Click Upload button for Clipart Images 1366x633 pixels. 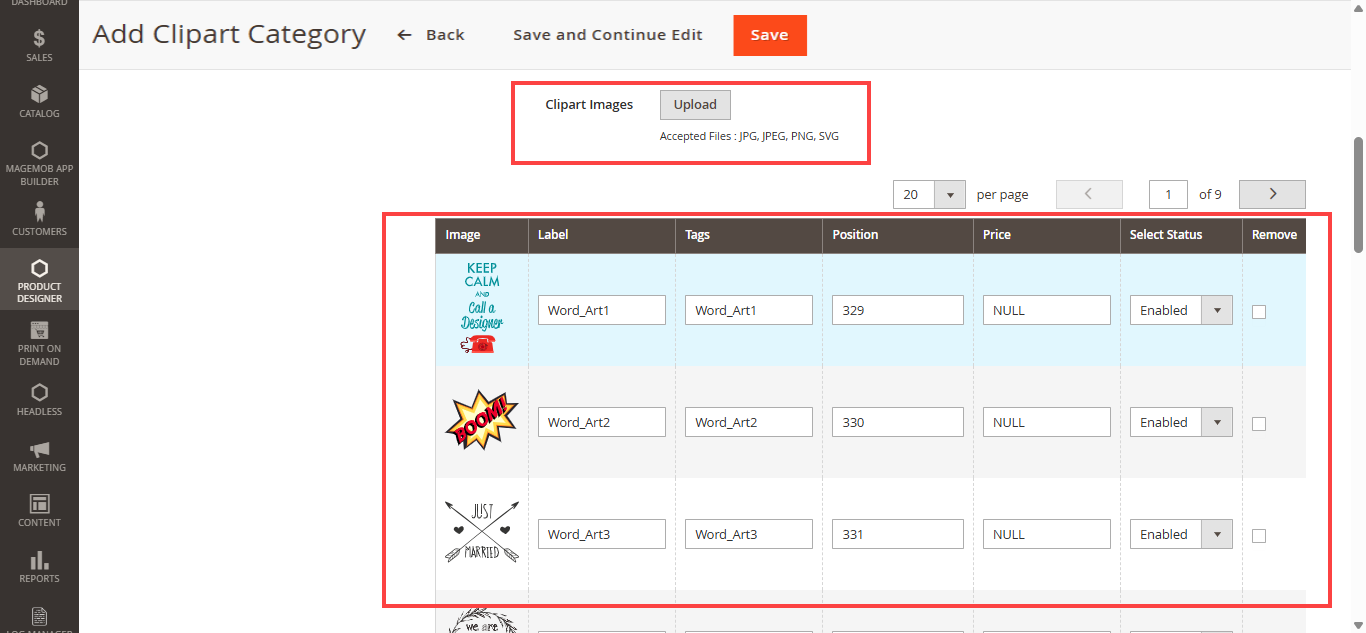click(695, 105)
